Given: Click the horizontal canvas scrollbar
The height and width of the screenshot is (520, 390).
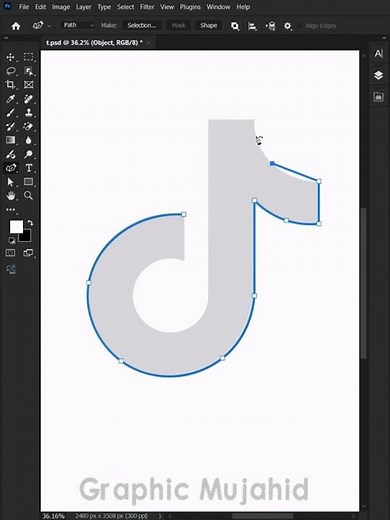Looking at the screenshot, I should point(263,516).
